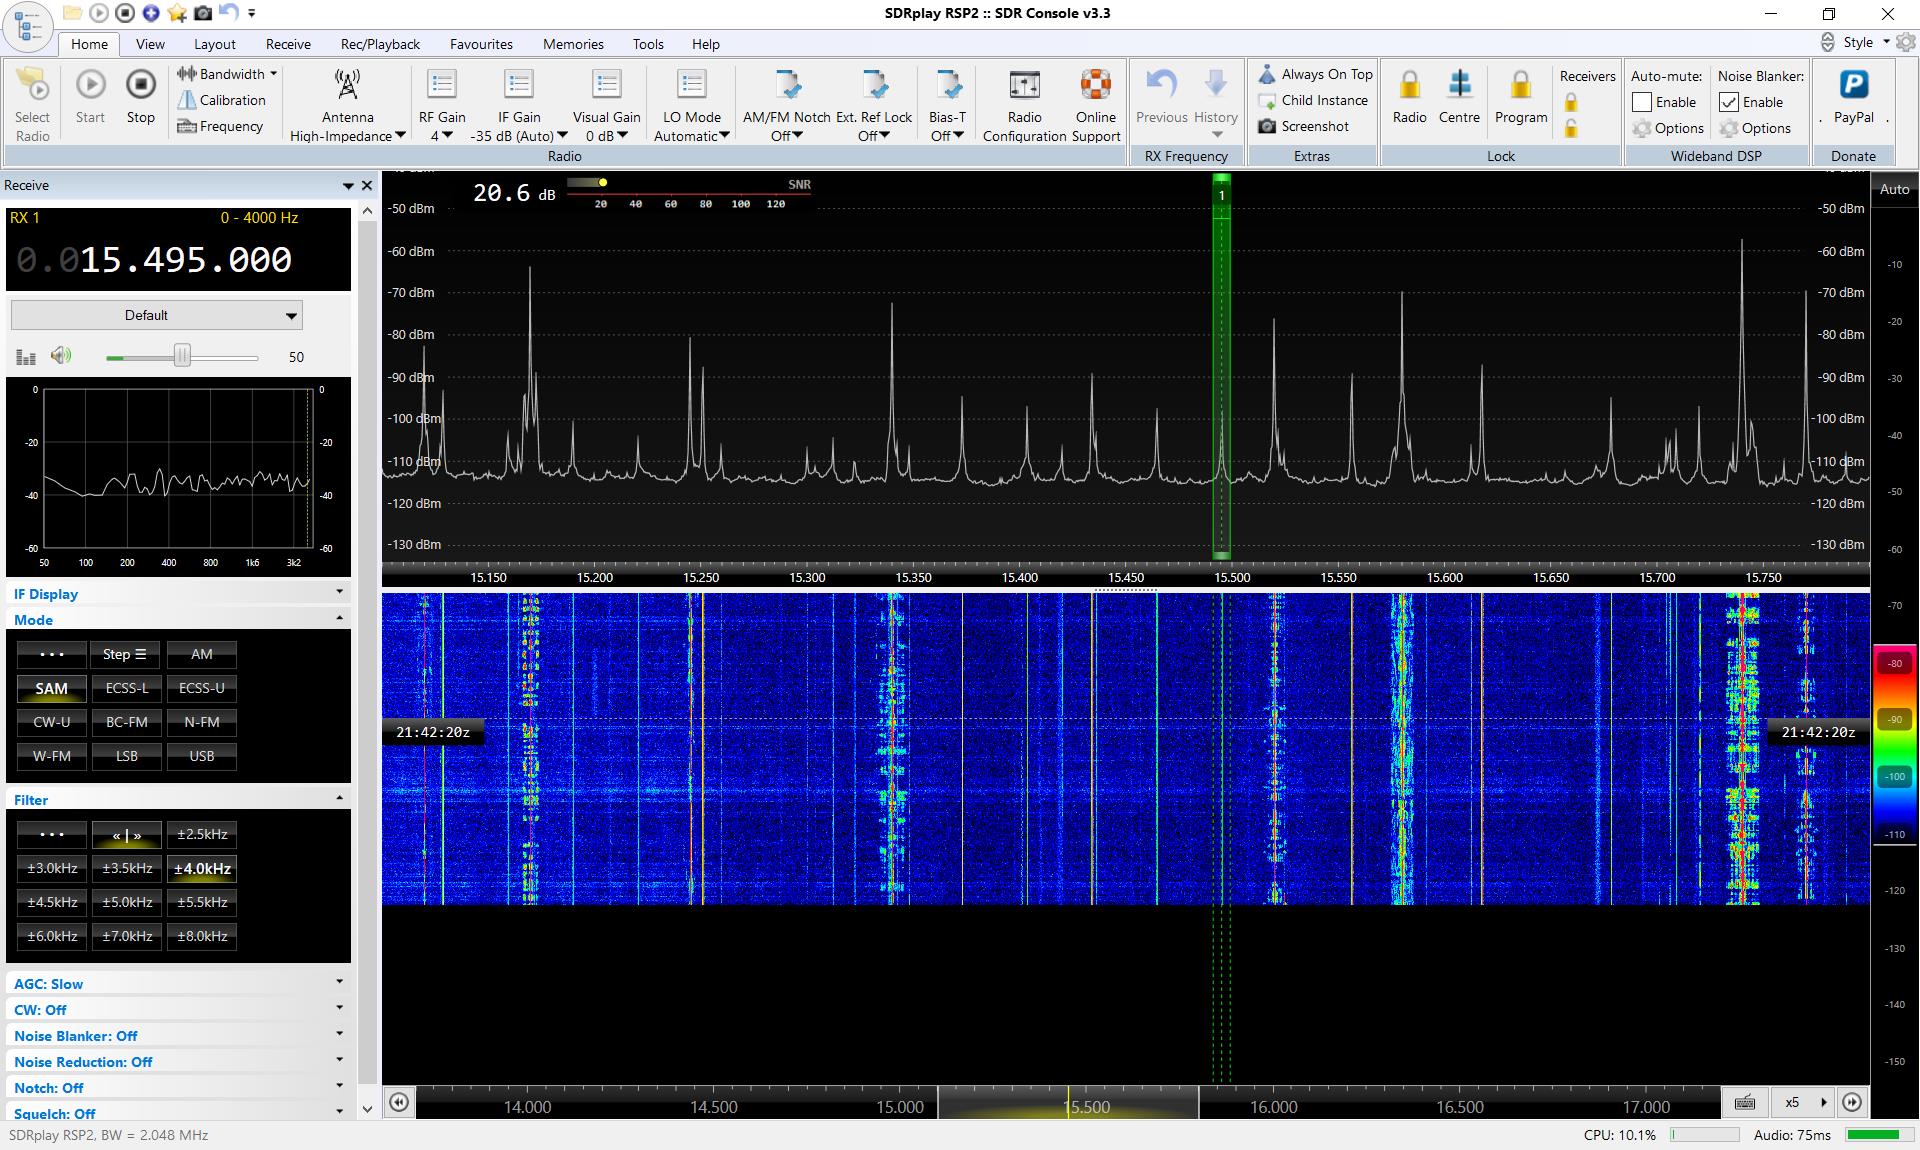The width and height of the screenshot is (1920, 1150).
Task: Select USB demodulation mode
Action: [202, 756]
